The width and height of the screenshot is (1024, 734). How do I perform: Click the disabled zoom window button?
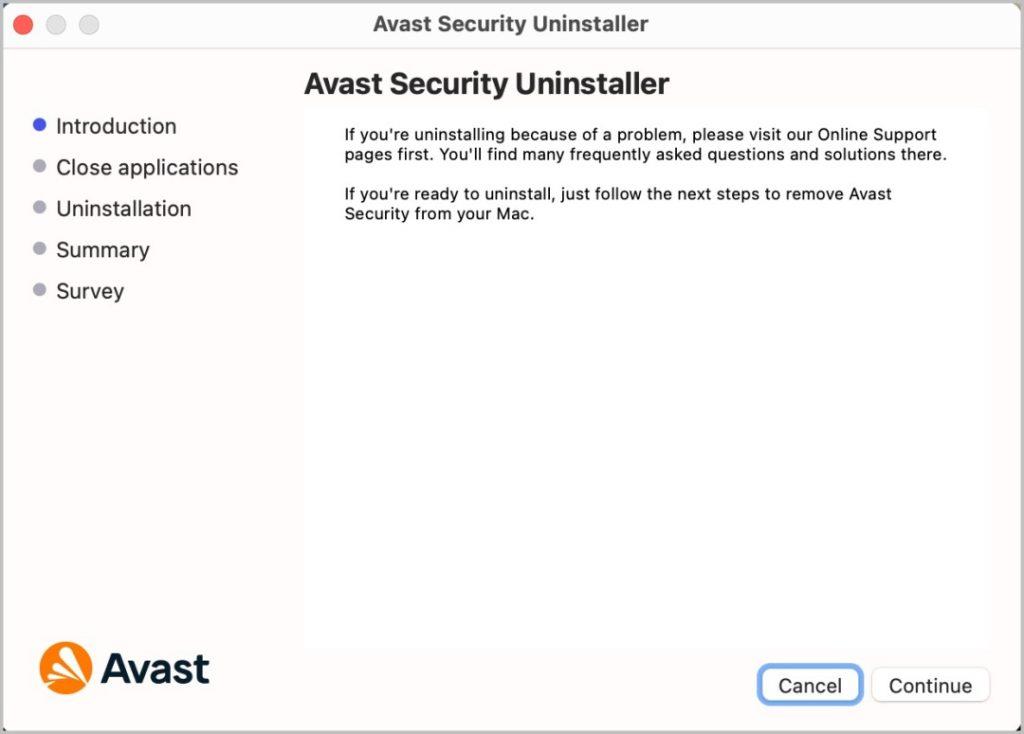(x=89, y=25)
